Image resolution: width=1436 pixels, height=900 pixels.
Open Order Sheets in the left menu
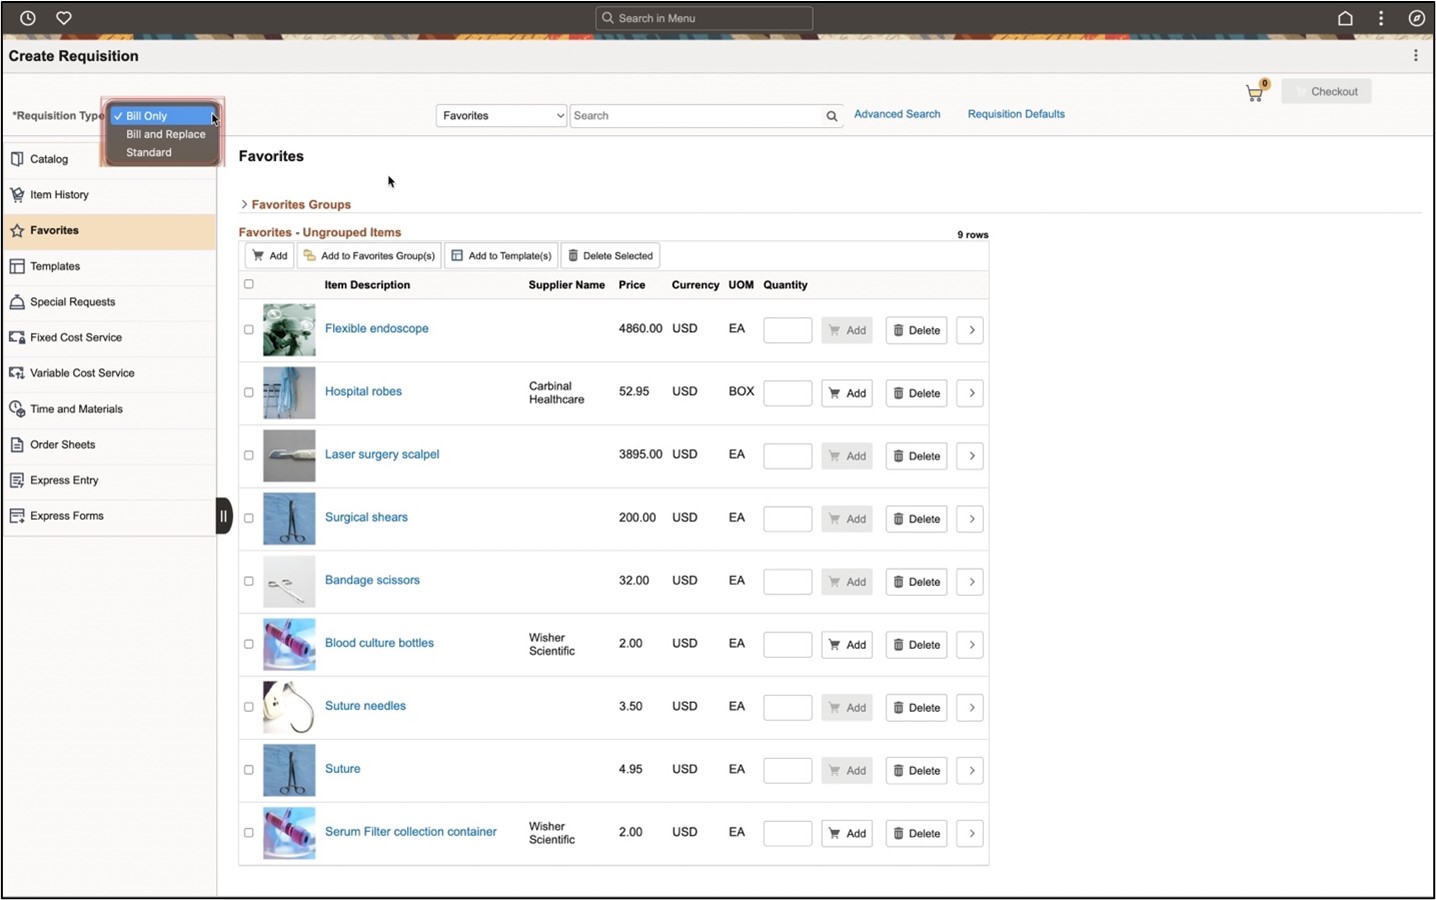[110, 445]
